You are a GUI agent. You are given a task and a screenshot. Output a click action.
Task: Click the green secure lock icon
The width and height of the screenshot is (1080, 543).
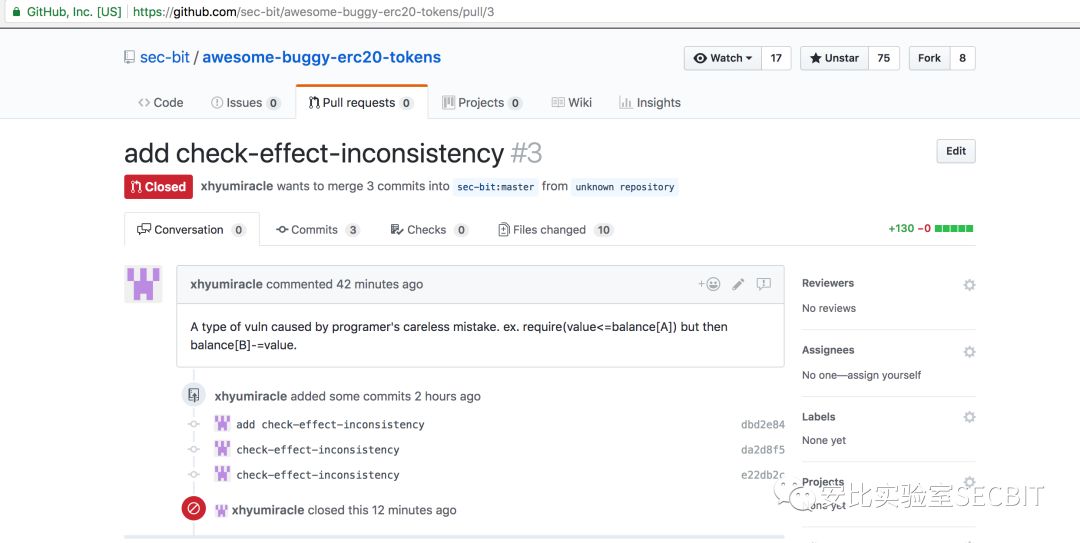coord(13,12)
